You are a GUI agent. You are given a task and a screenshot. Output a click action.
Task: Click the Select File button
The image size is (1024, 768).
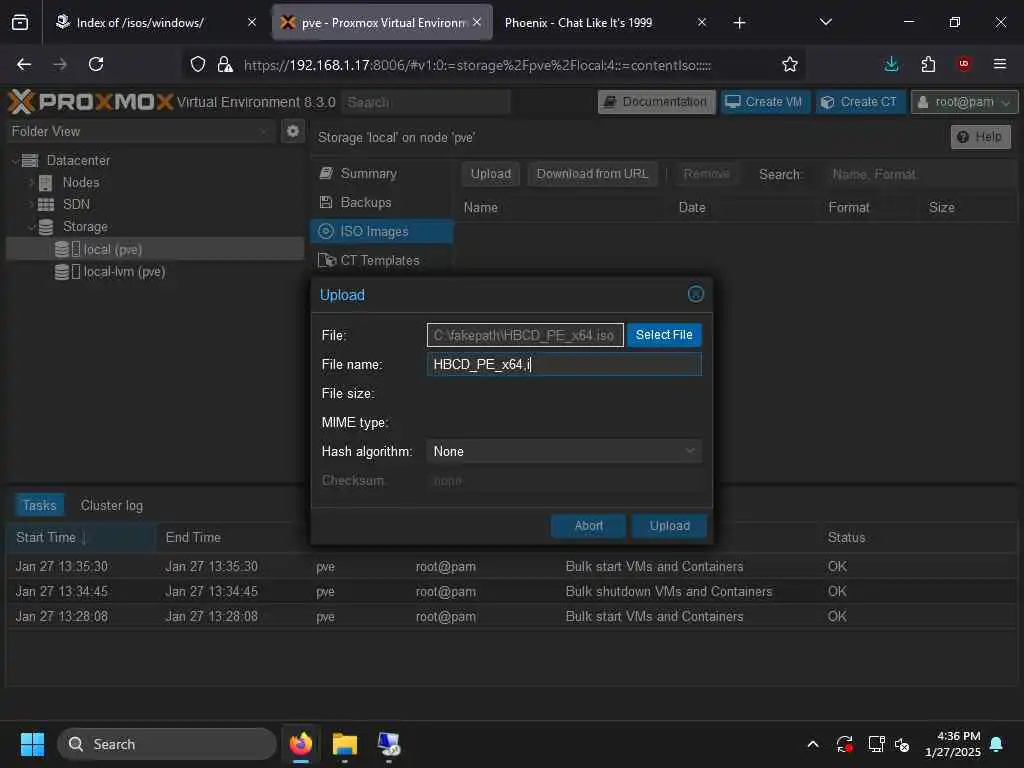point(664,334)
